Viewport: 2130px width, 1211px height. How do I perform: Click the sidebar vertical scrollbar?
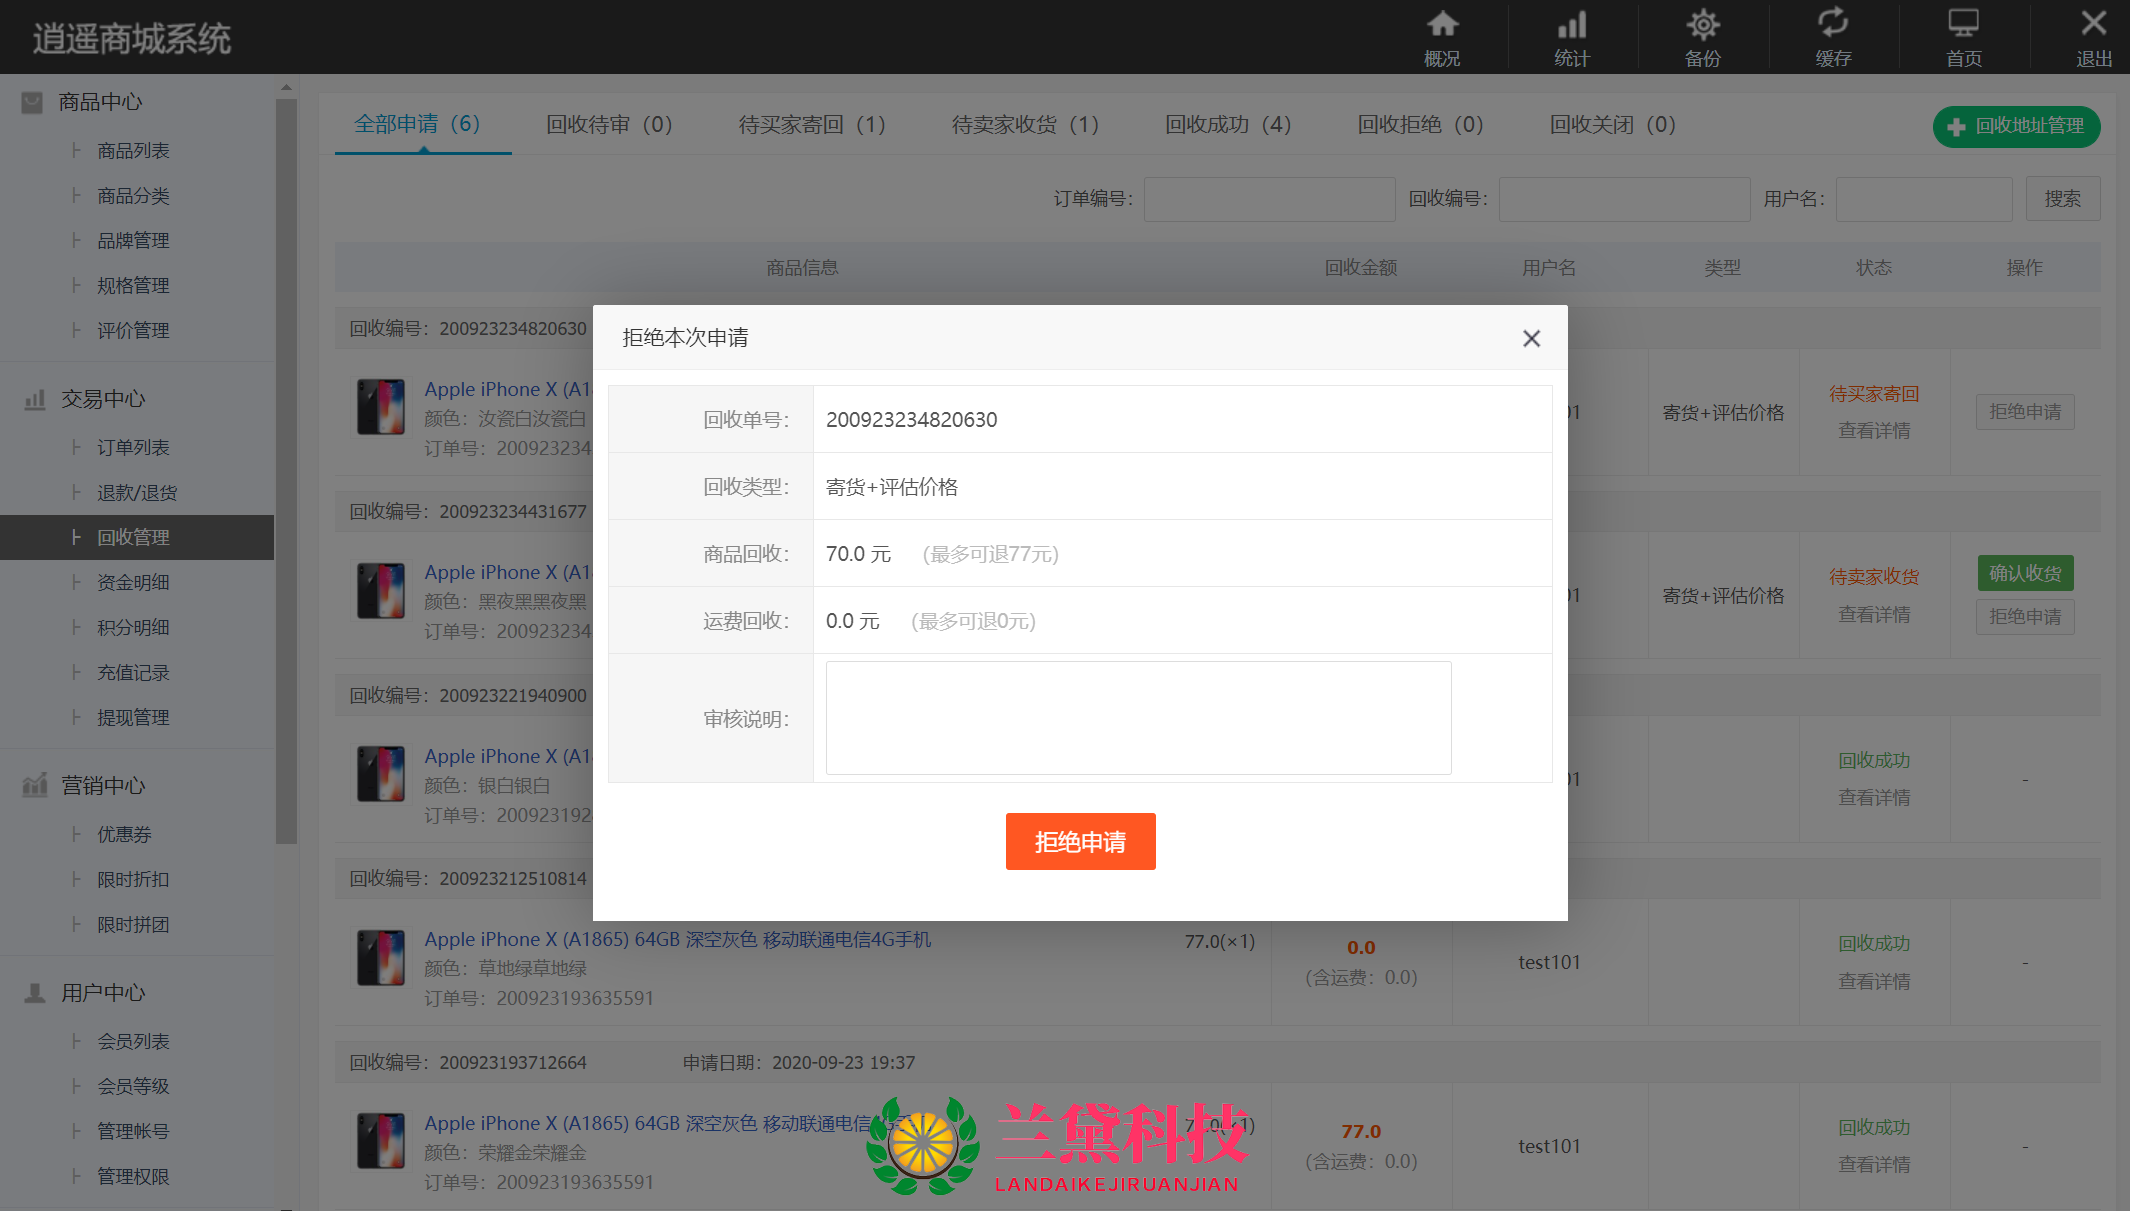286,470
